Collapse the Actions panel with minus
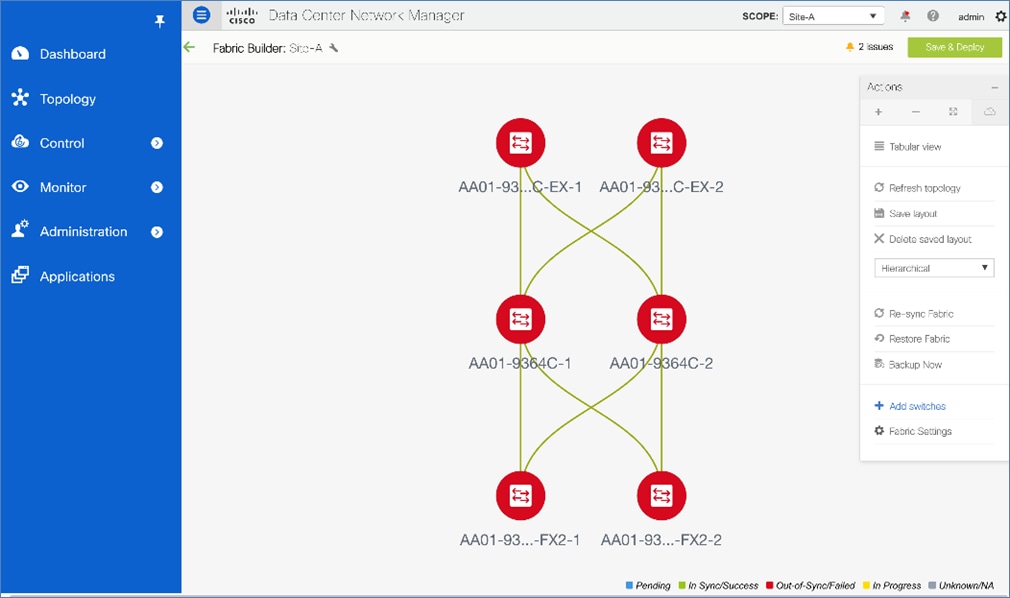 tap(995, 87)
